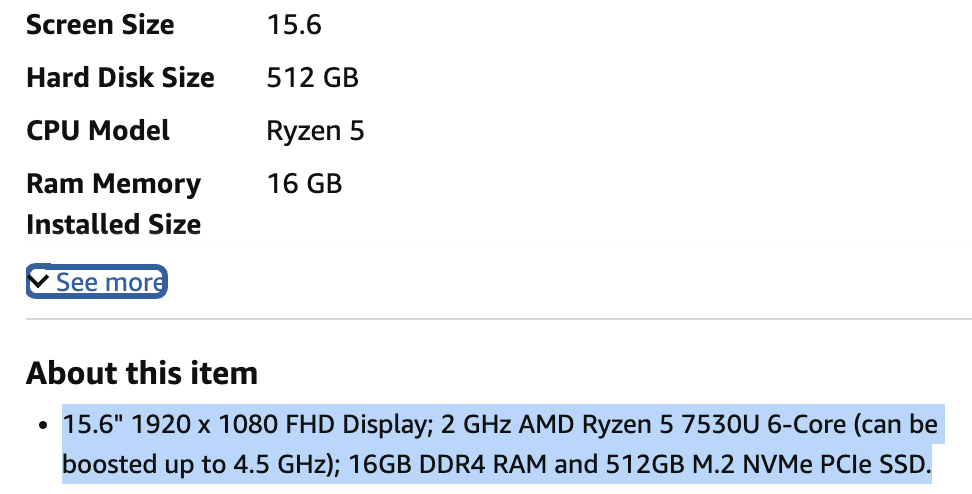Click the chevron icon beside See more

tap(40, 282)
